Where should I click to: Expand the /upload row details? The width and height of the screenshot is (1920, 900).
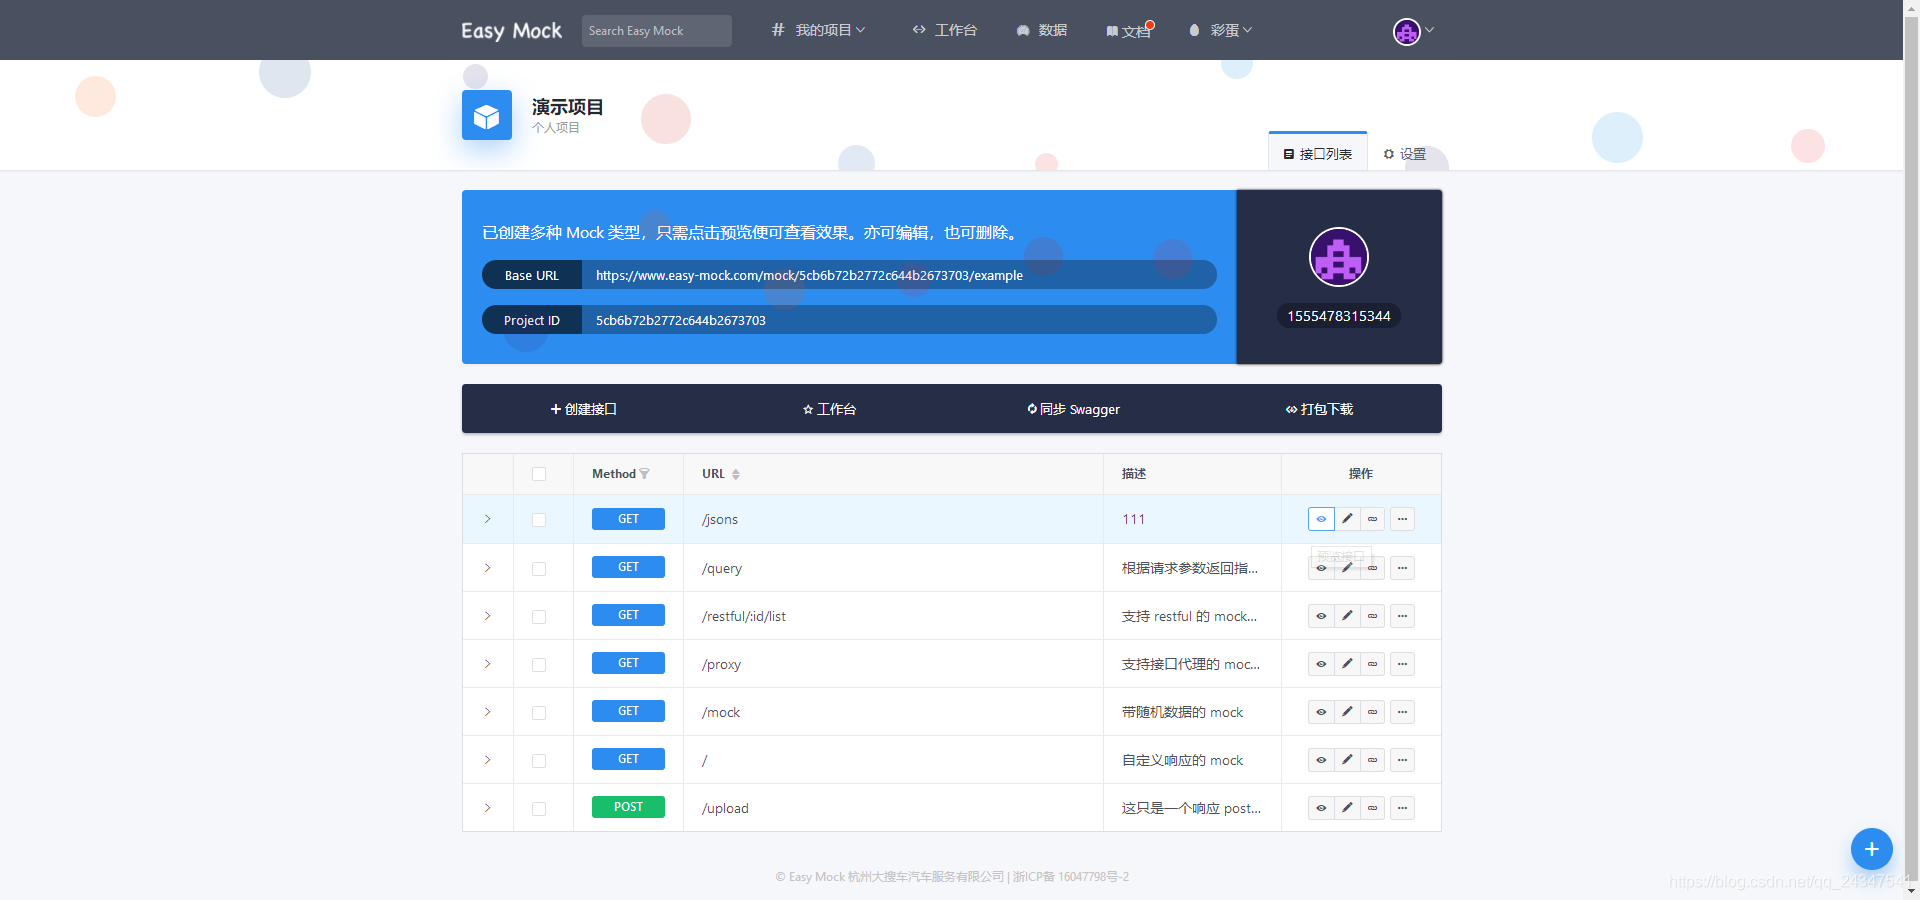[x=488, y=808]
